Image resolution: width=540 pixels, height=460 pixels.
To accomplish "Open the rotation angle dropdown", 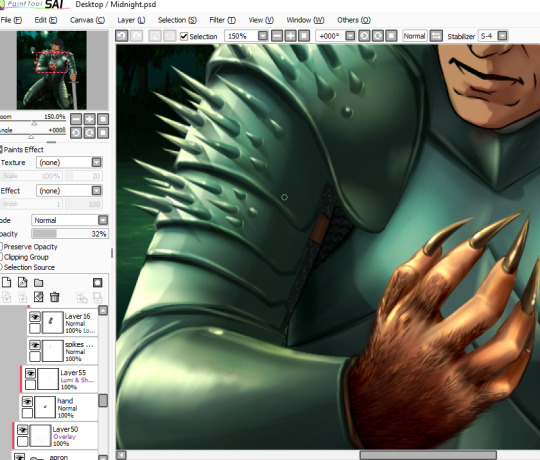I will click(x=350, y=36).
